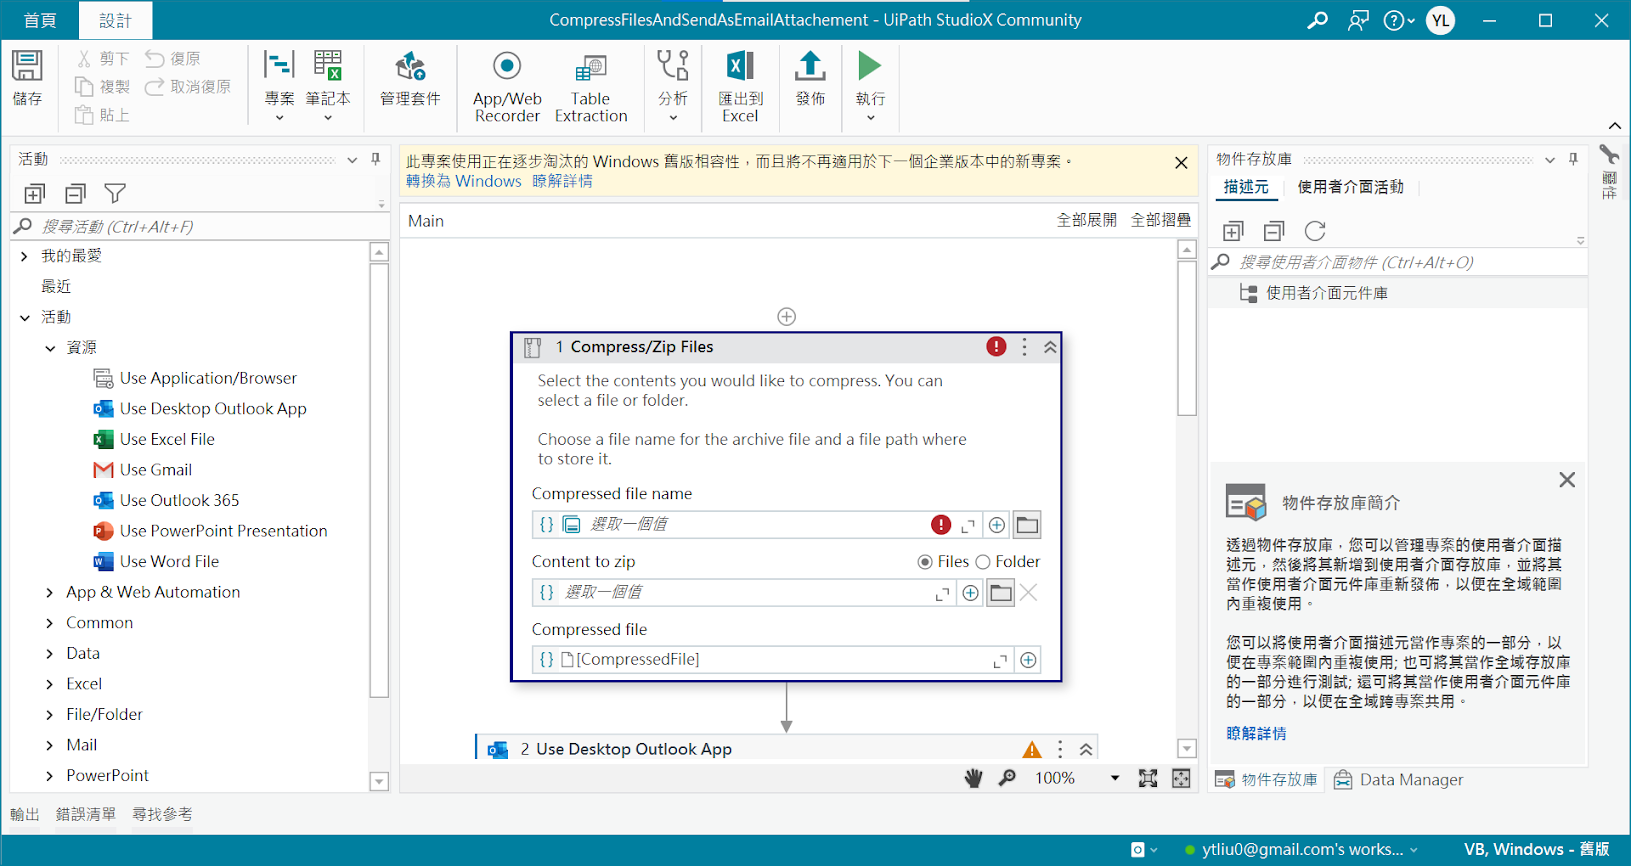Select the Folder radio button

(983, 562)
